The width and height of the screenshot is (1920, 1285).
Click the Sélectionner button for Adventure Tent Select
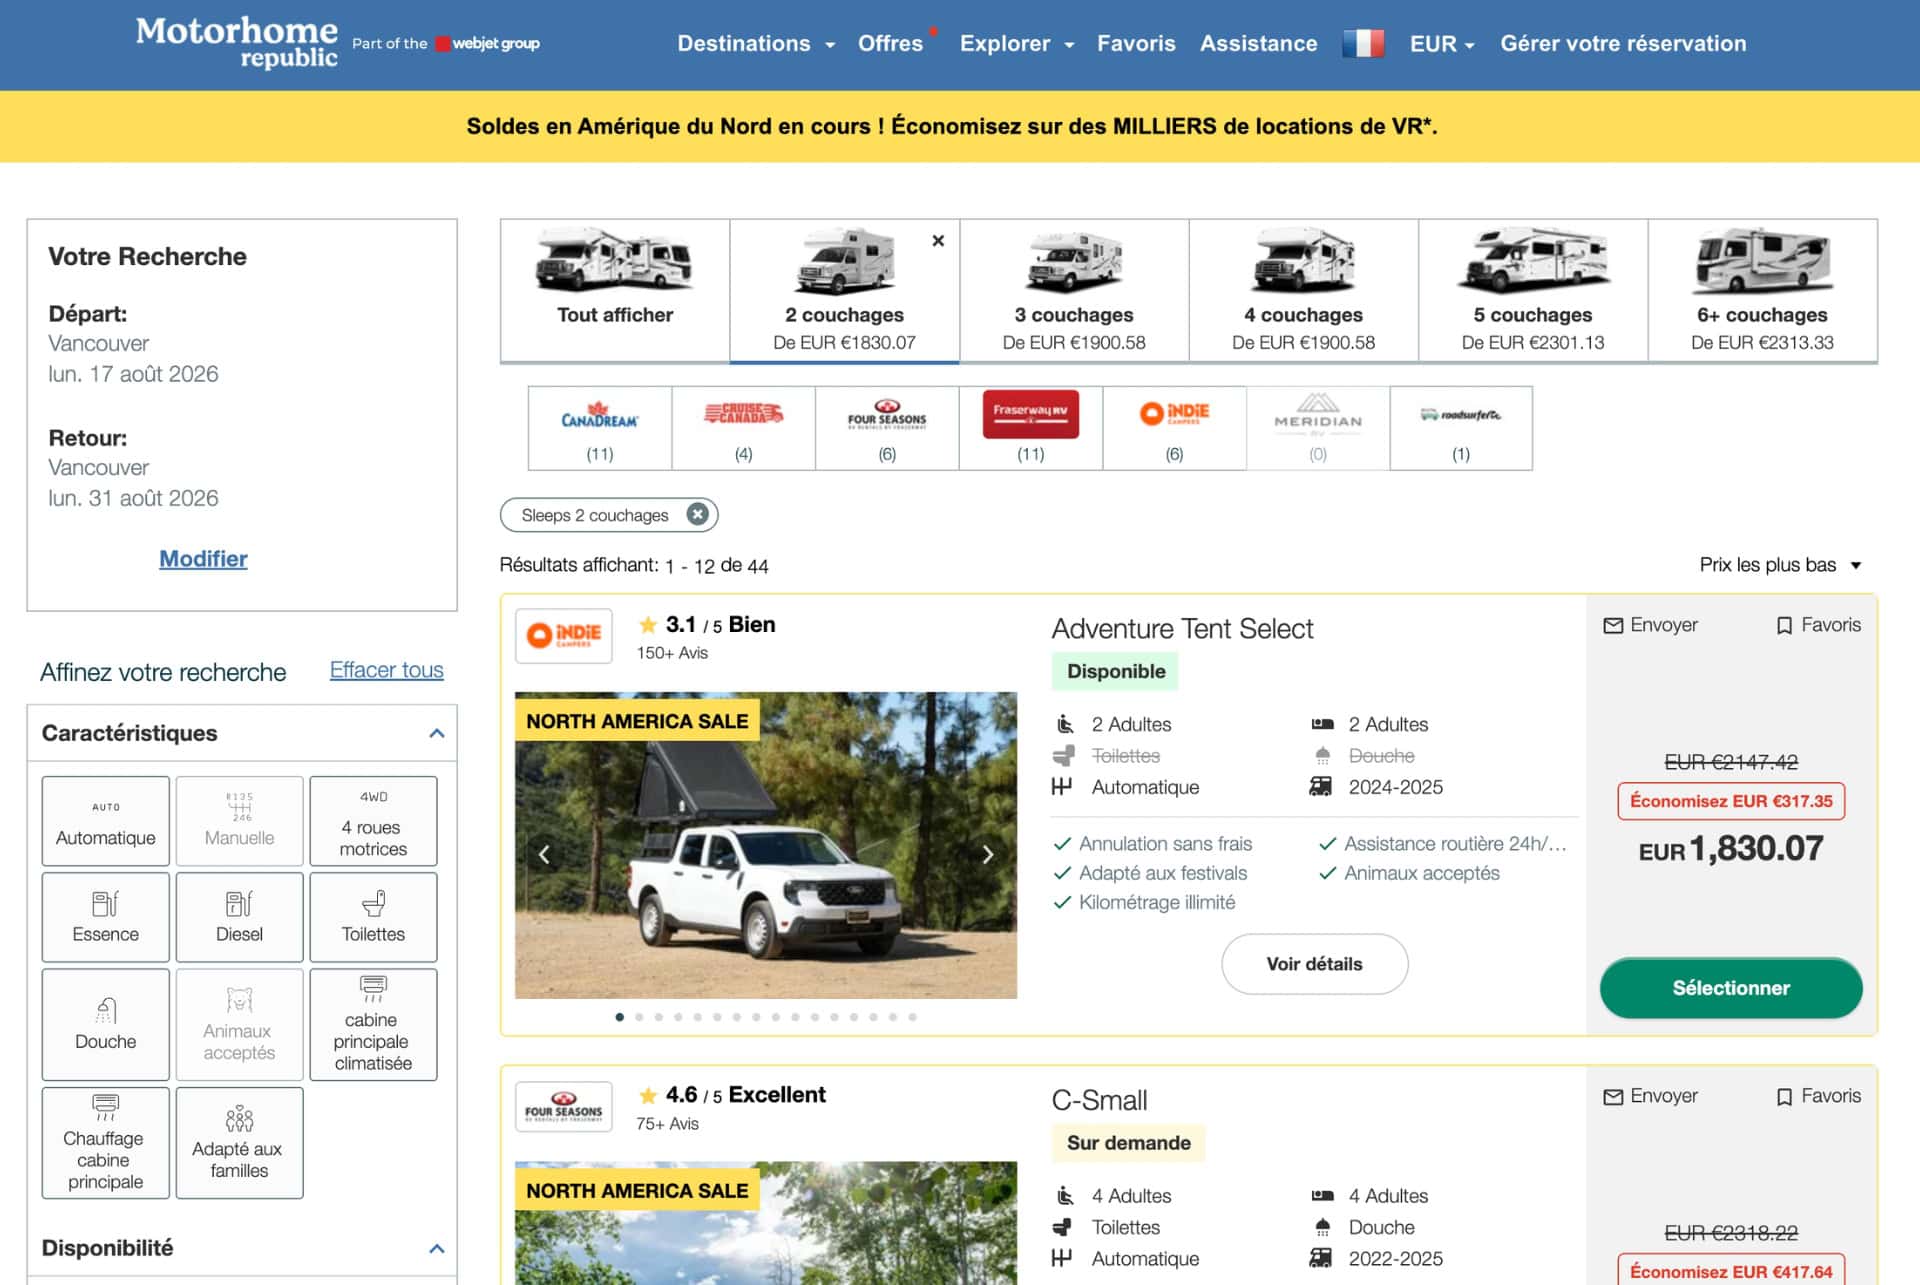[1730, 988]
